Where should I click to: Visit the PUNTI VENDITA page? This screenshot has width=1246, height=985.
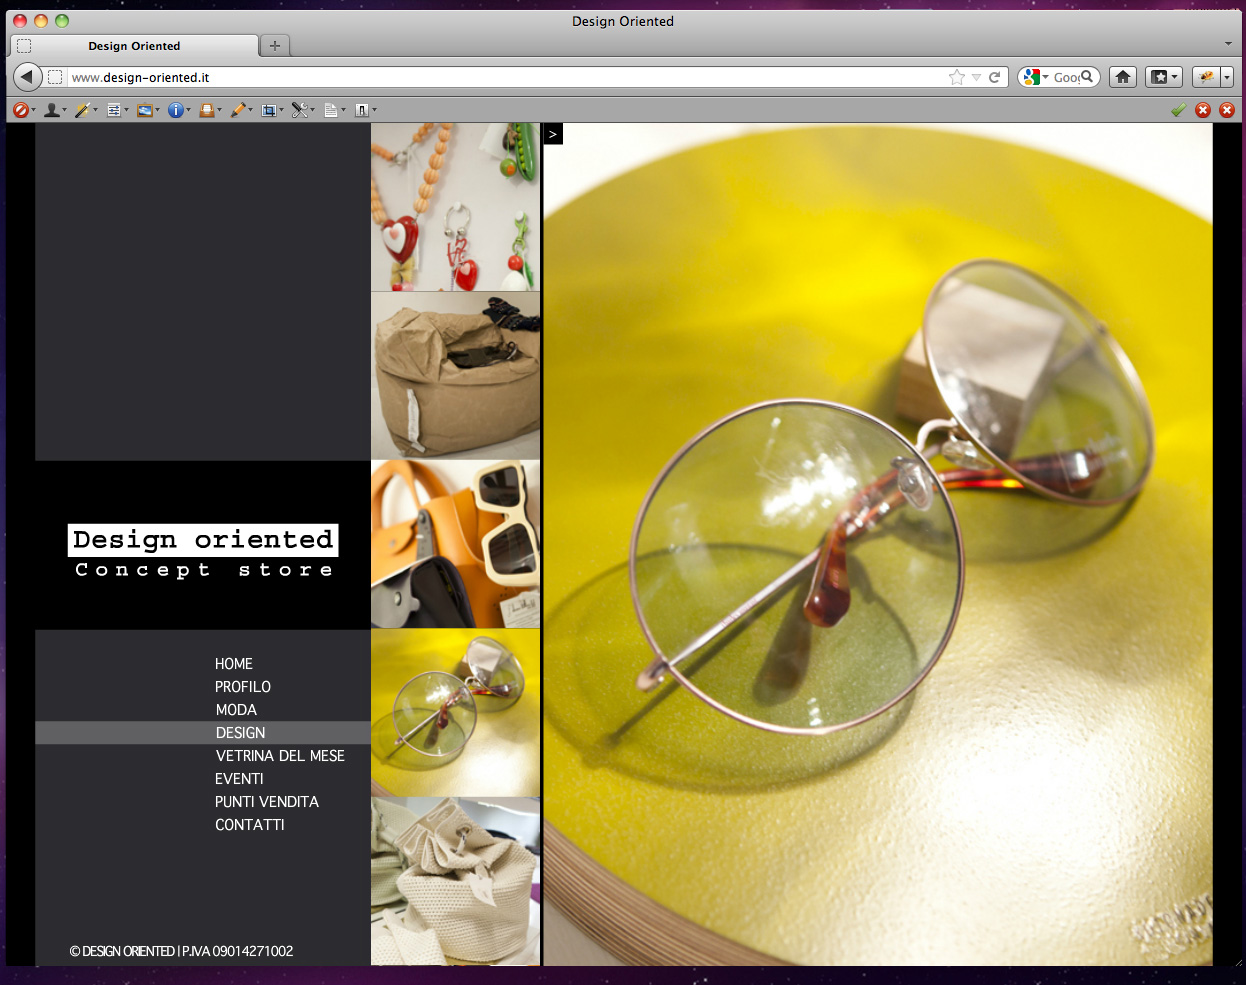[267, 802]
